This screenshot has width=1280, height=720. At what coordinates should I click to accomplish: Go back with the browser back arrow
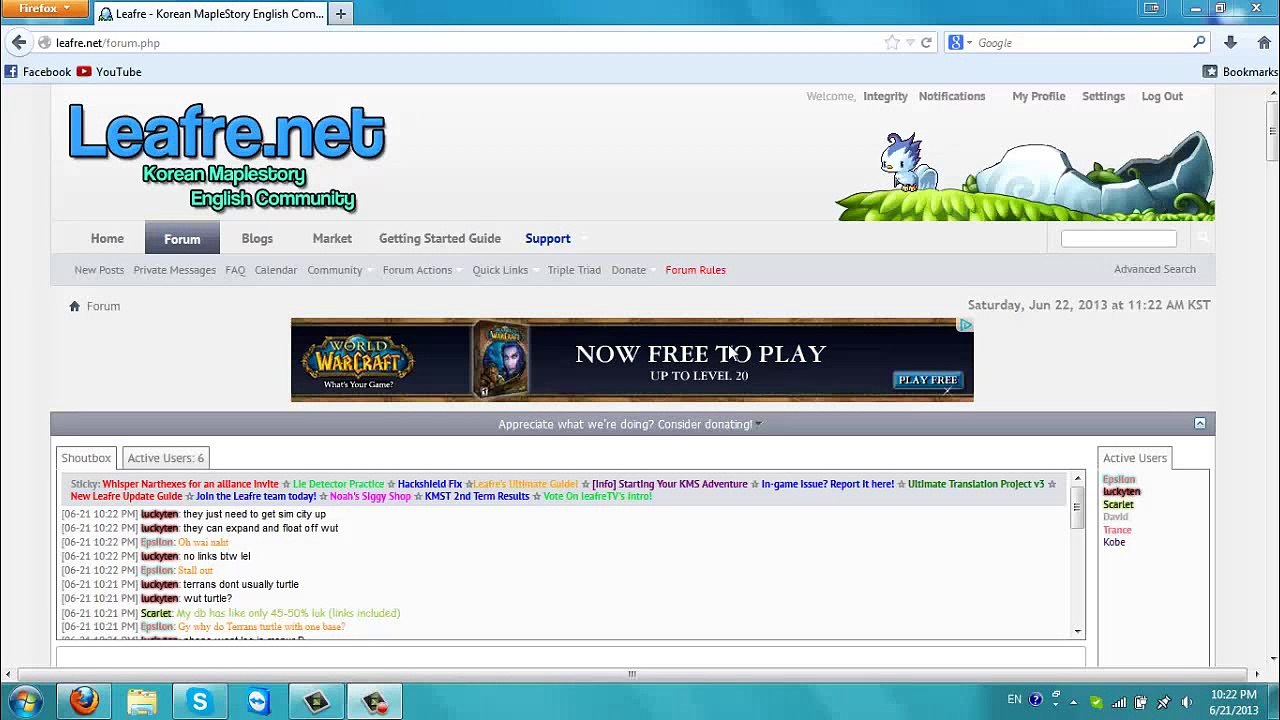(x=19, y=43)
